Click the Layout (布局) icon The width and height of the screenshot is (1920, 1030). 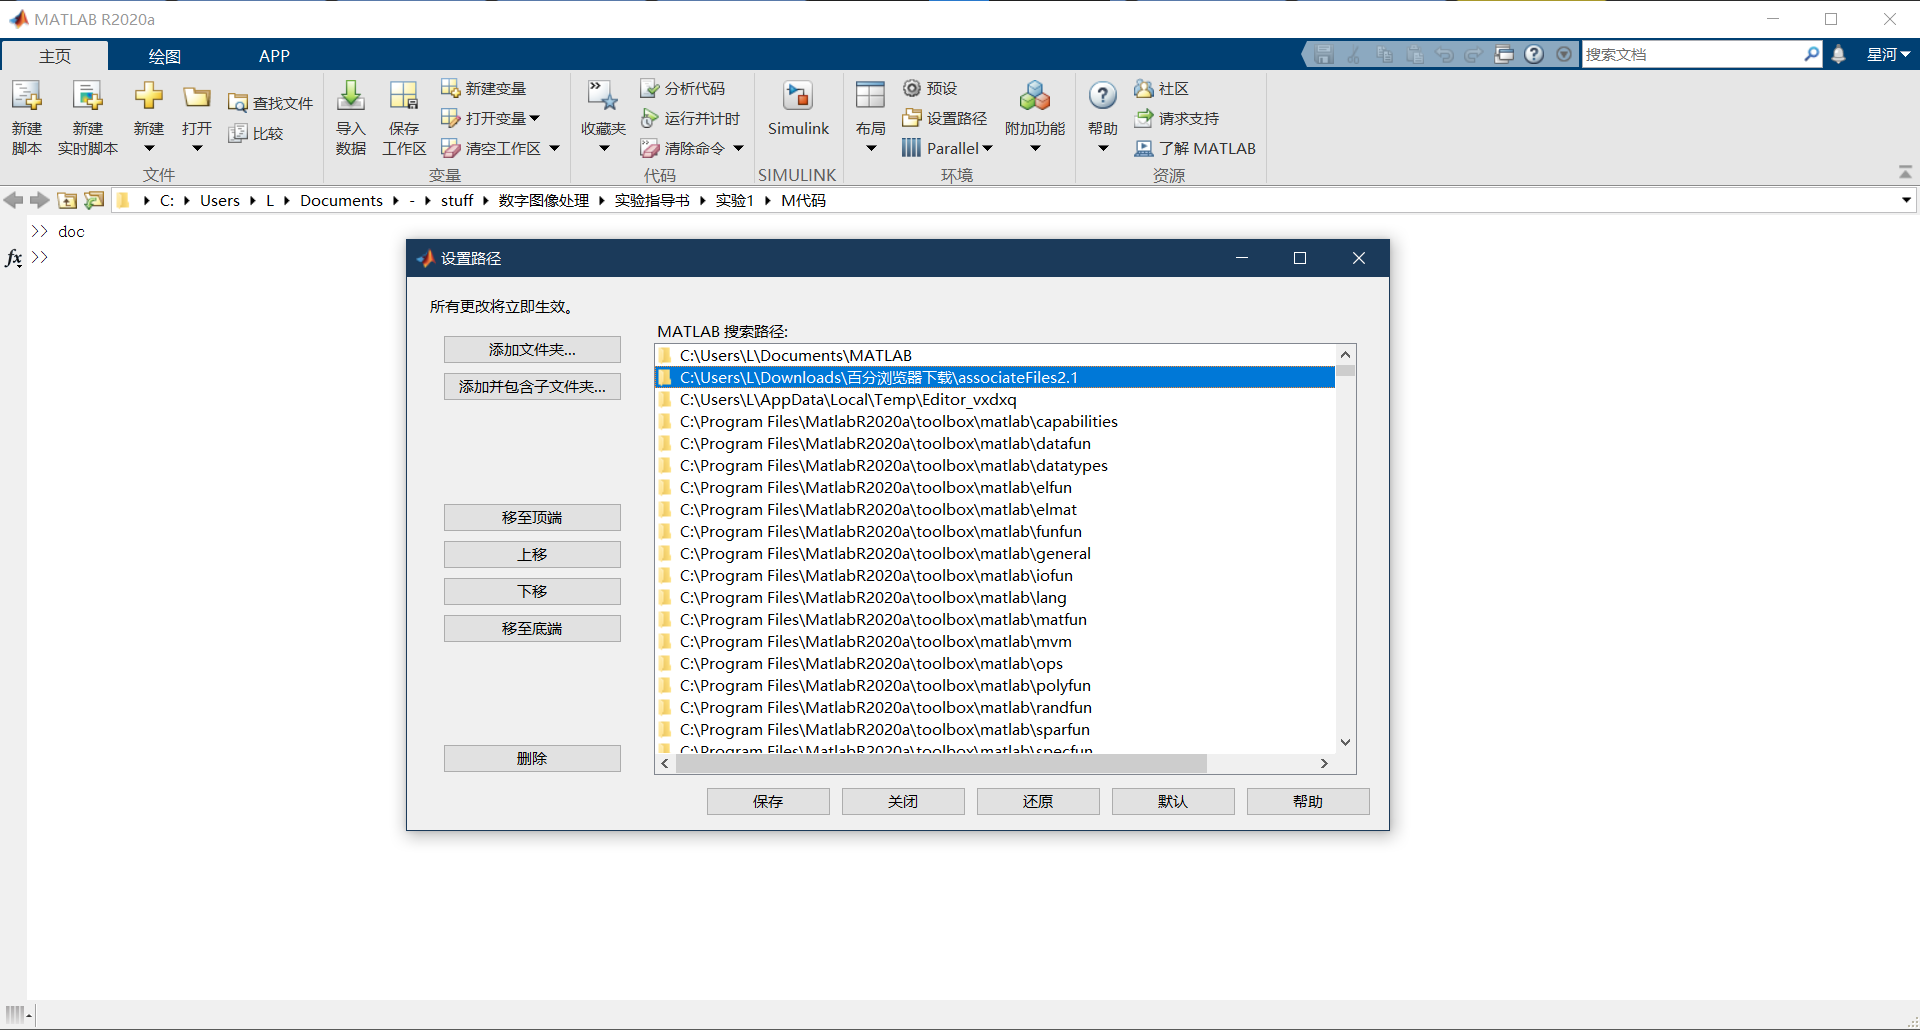coord(870,97)
